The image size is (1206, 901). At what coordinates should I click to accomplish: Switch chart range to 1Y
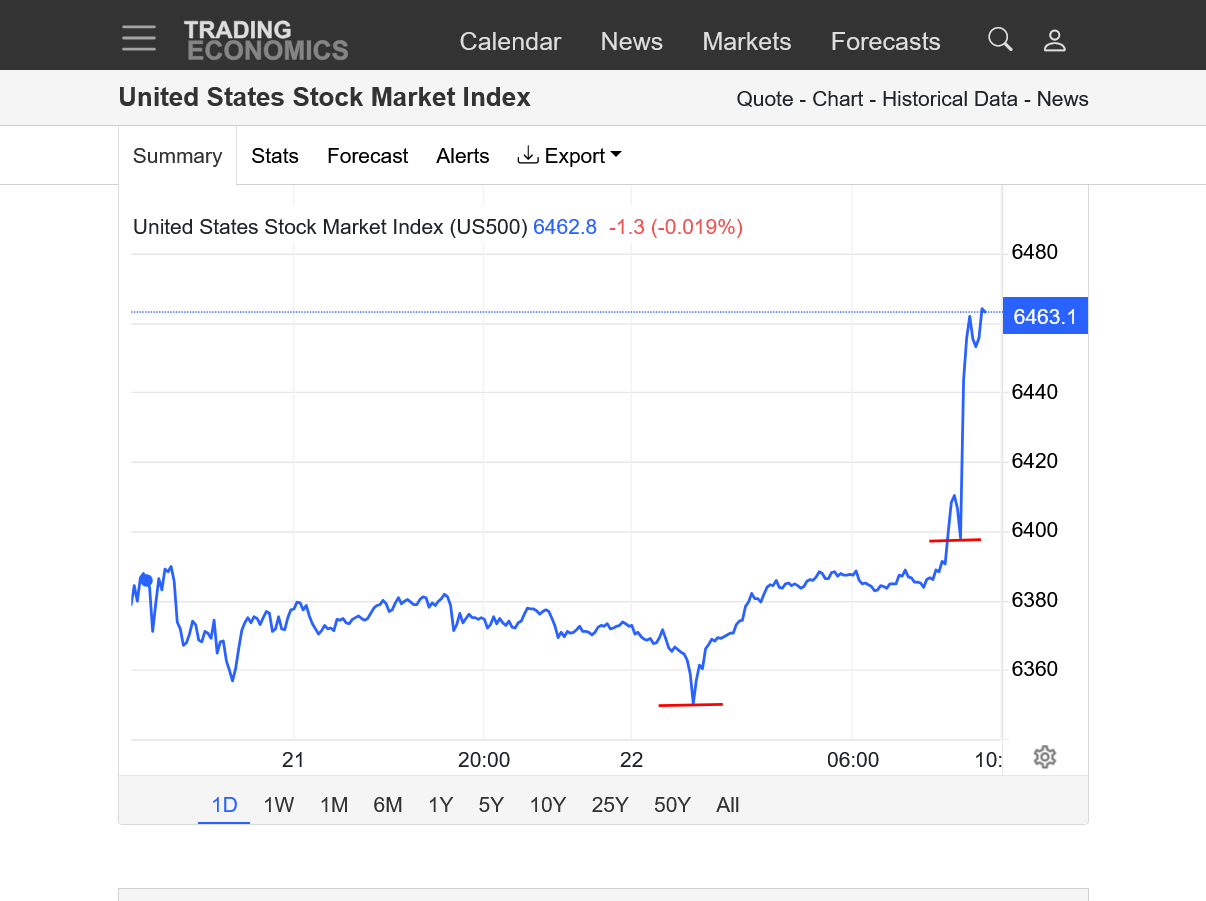click(x=440, y=805)
